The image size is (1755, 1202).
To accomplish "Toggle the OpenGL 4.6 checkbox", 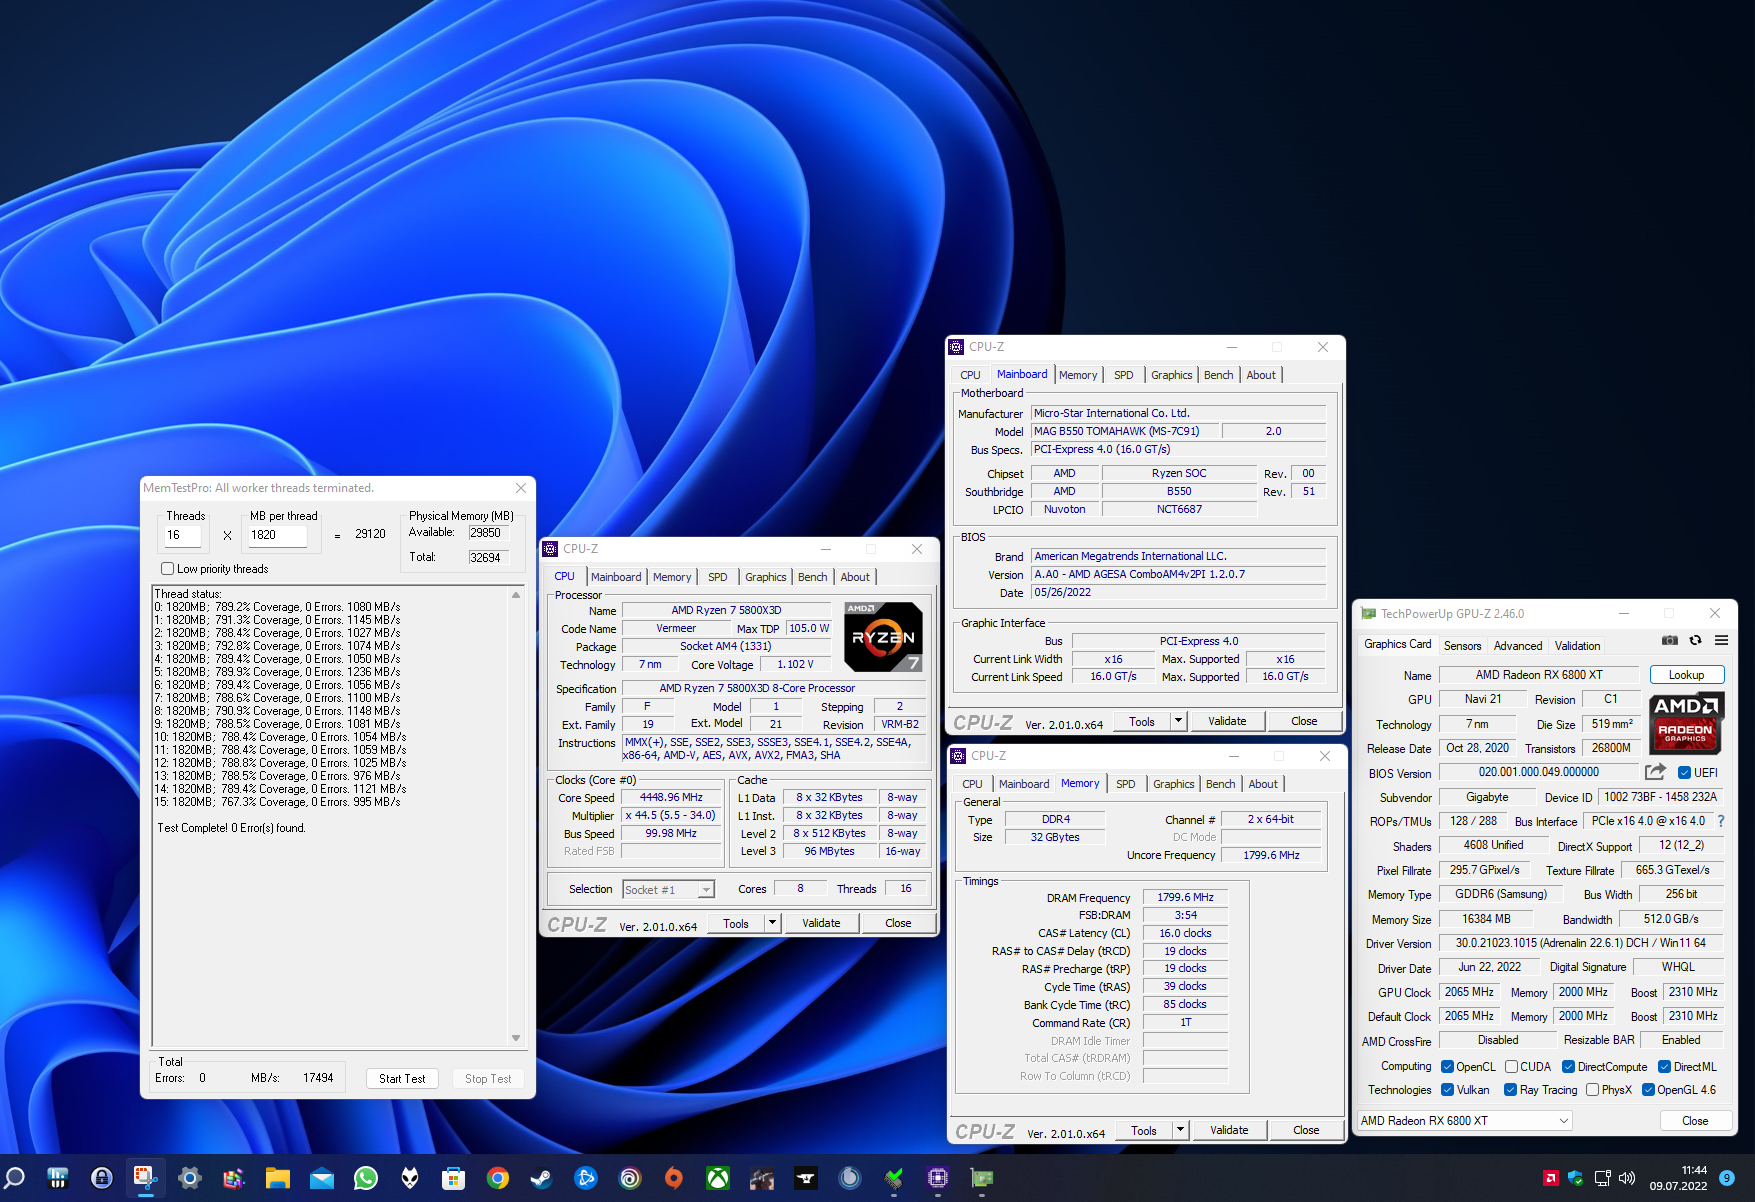I will click(x=1648, y=1090).
